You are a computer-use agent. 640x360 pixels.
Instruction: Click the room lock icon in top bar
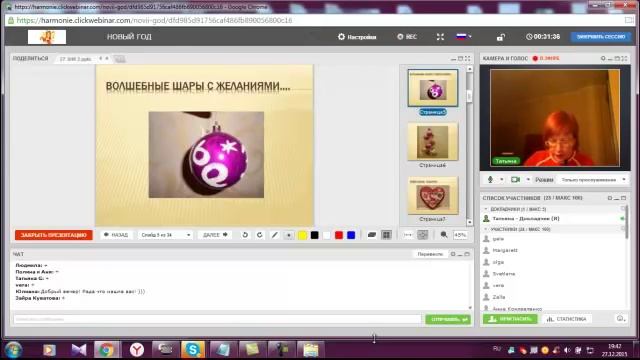[500, 37]
